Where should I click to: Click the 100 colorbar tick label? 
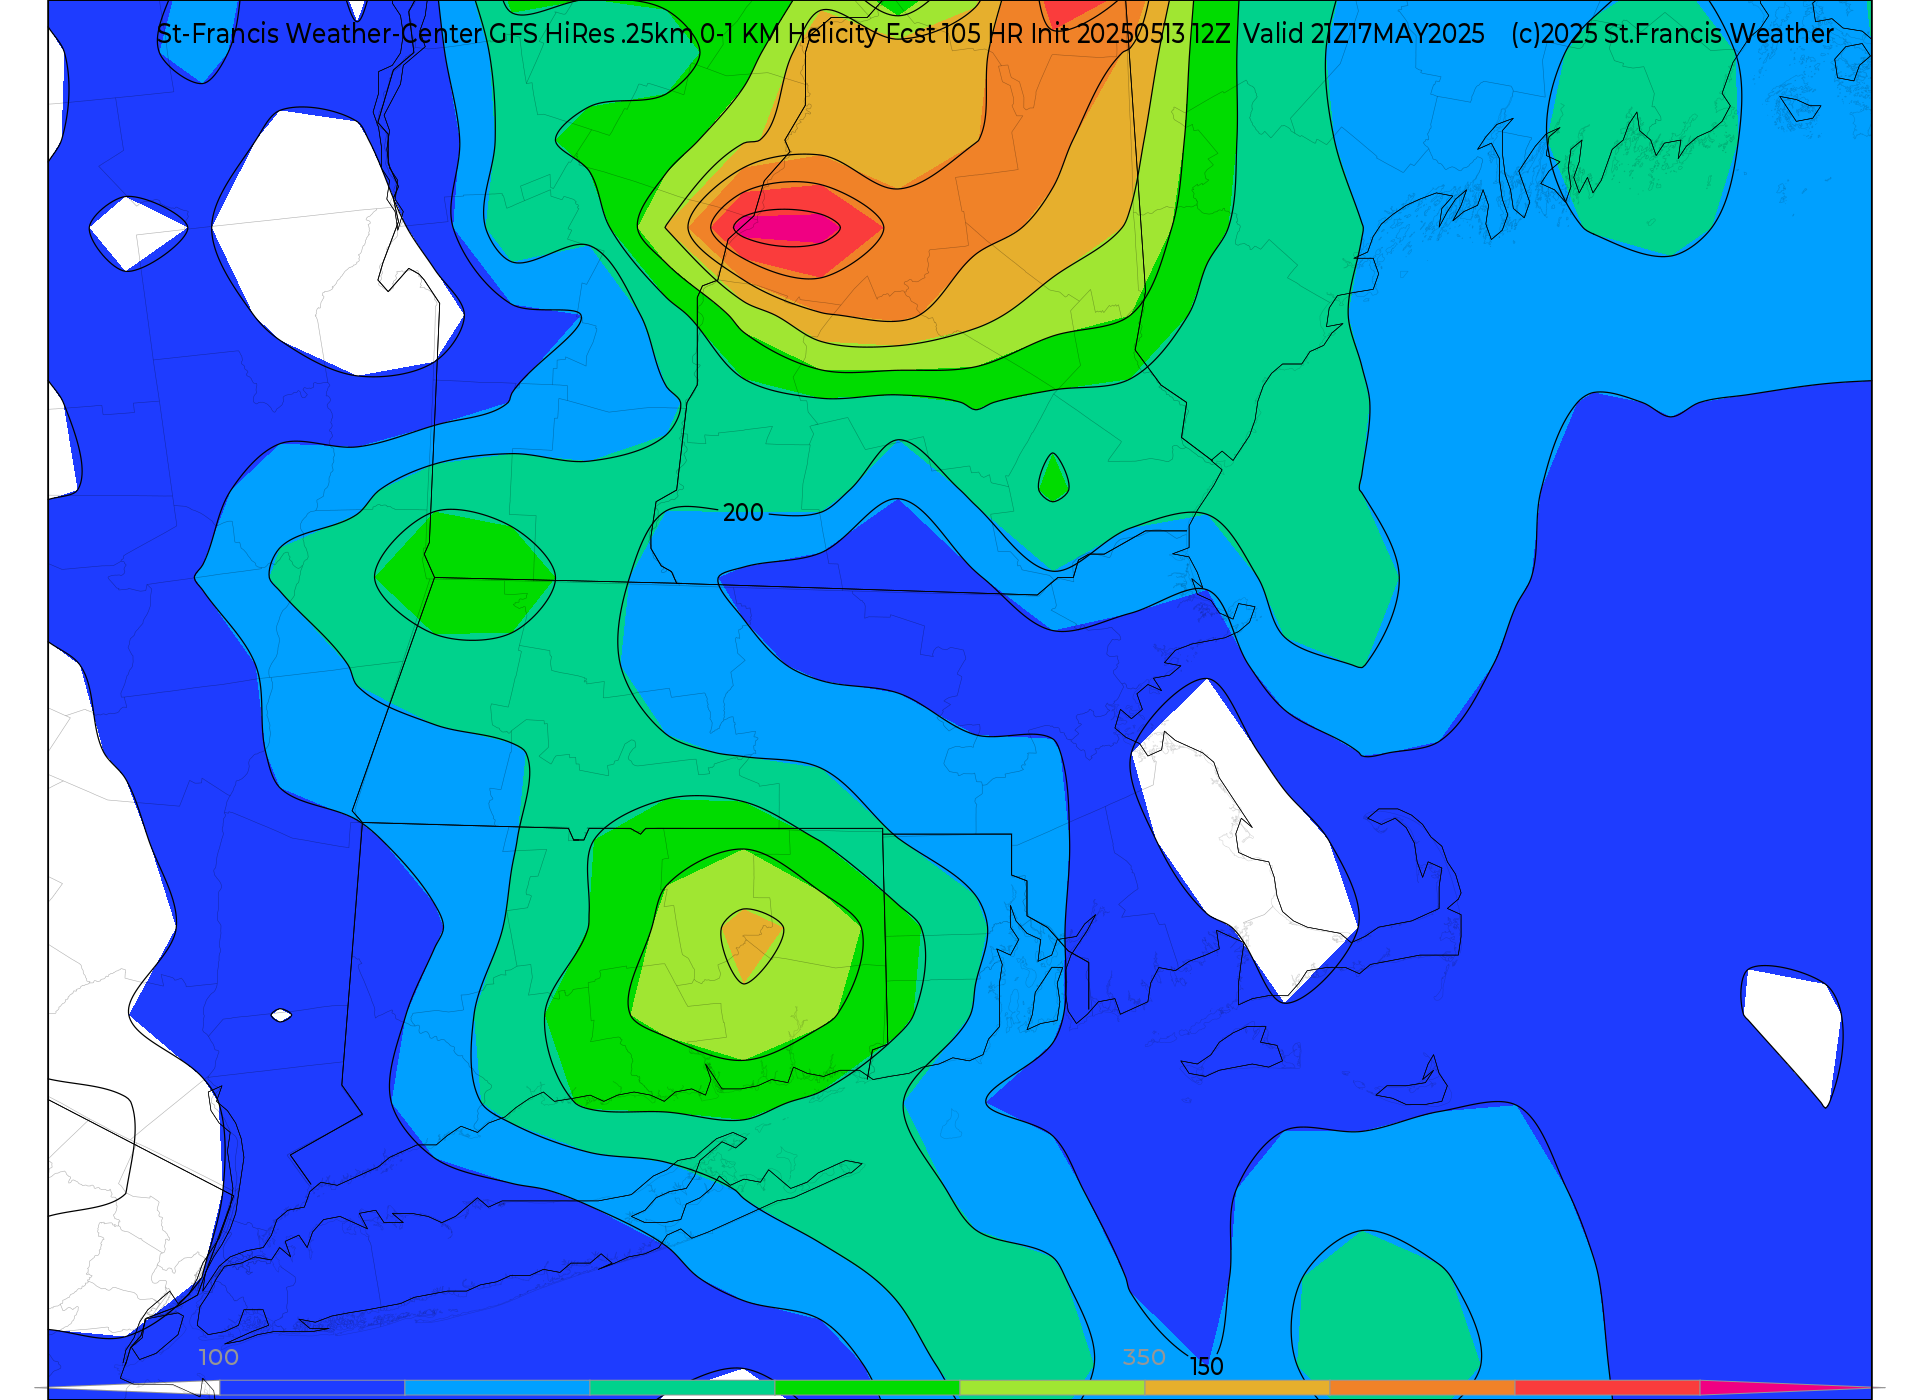tap(218, 1357)
